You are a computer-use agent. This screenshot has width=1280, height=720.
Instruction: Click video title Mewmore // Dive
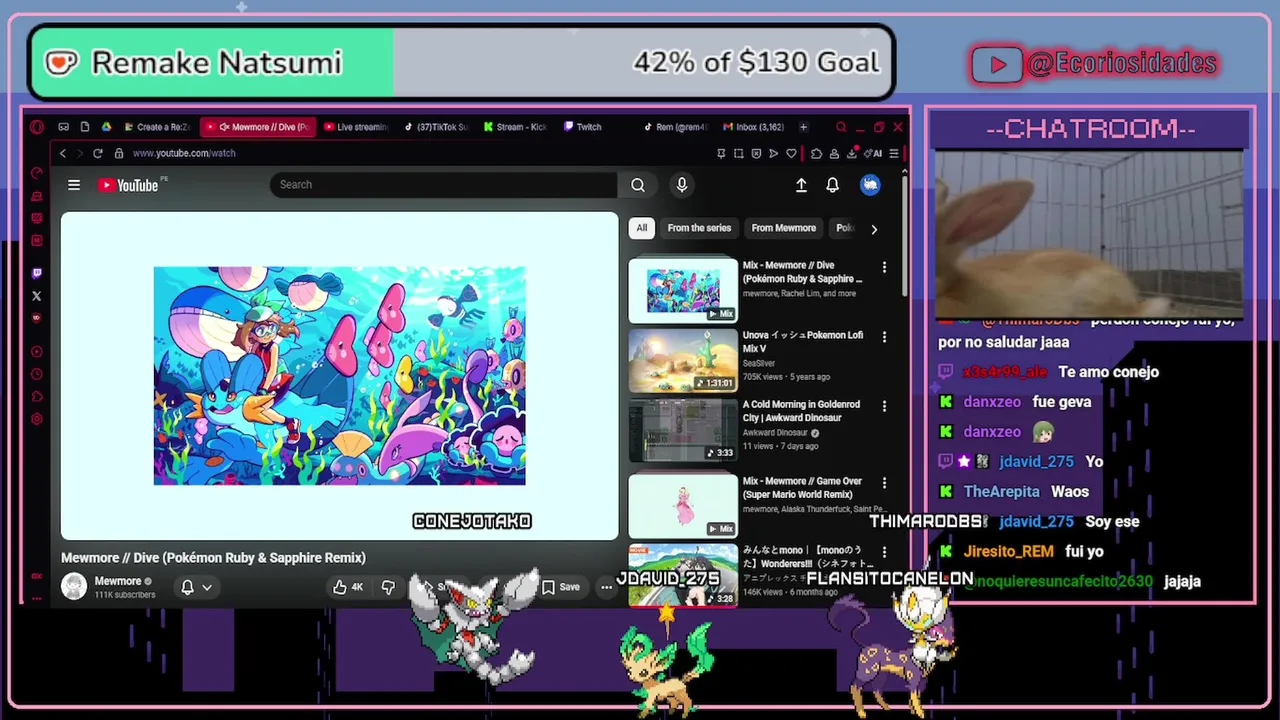[x=213, y=558]
